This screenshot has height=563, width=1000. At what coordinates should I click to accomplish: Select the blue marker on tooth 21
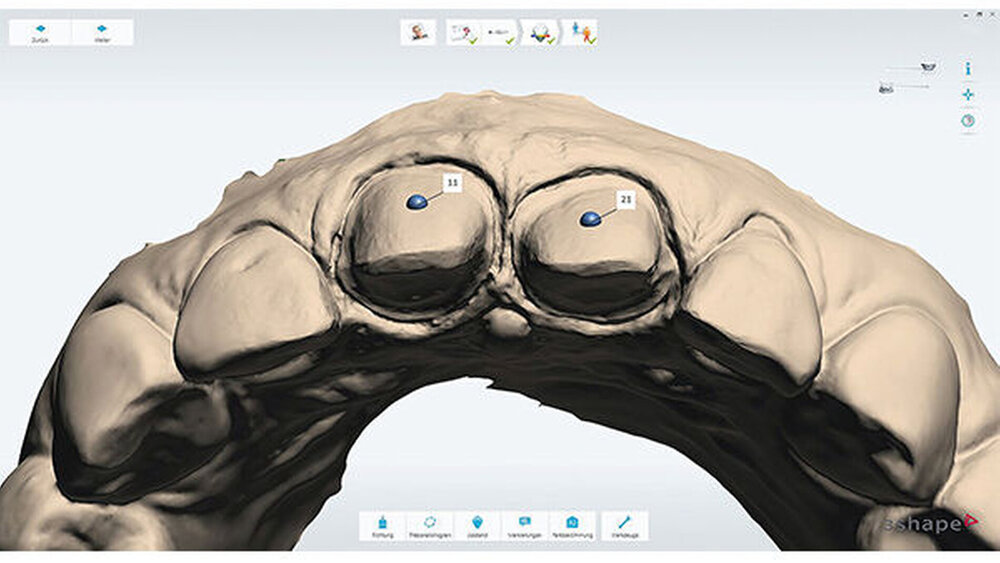(x=590, y=219)
